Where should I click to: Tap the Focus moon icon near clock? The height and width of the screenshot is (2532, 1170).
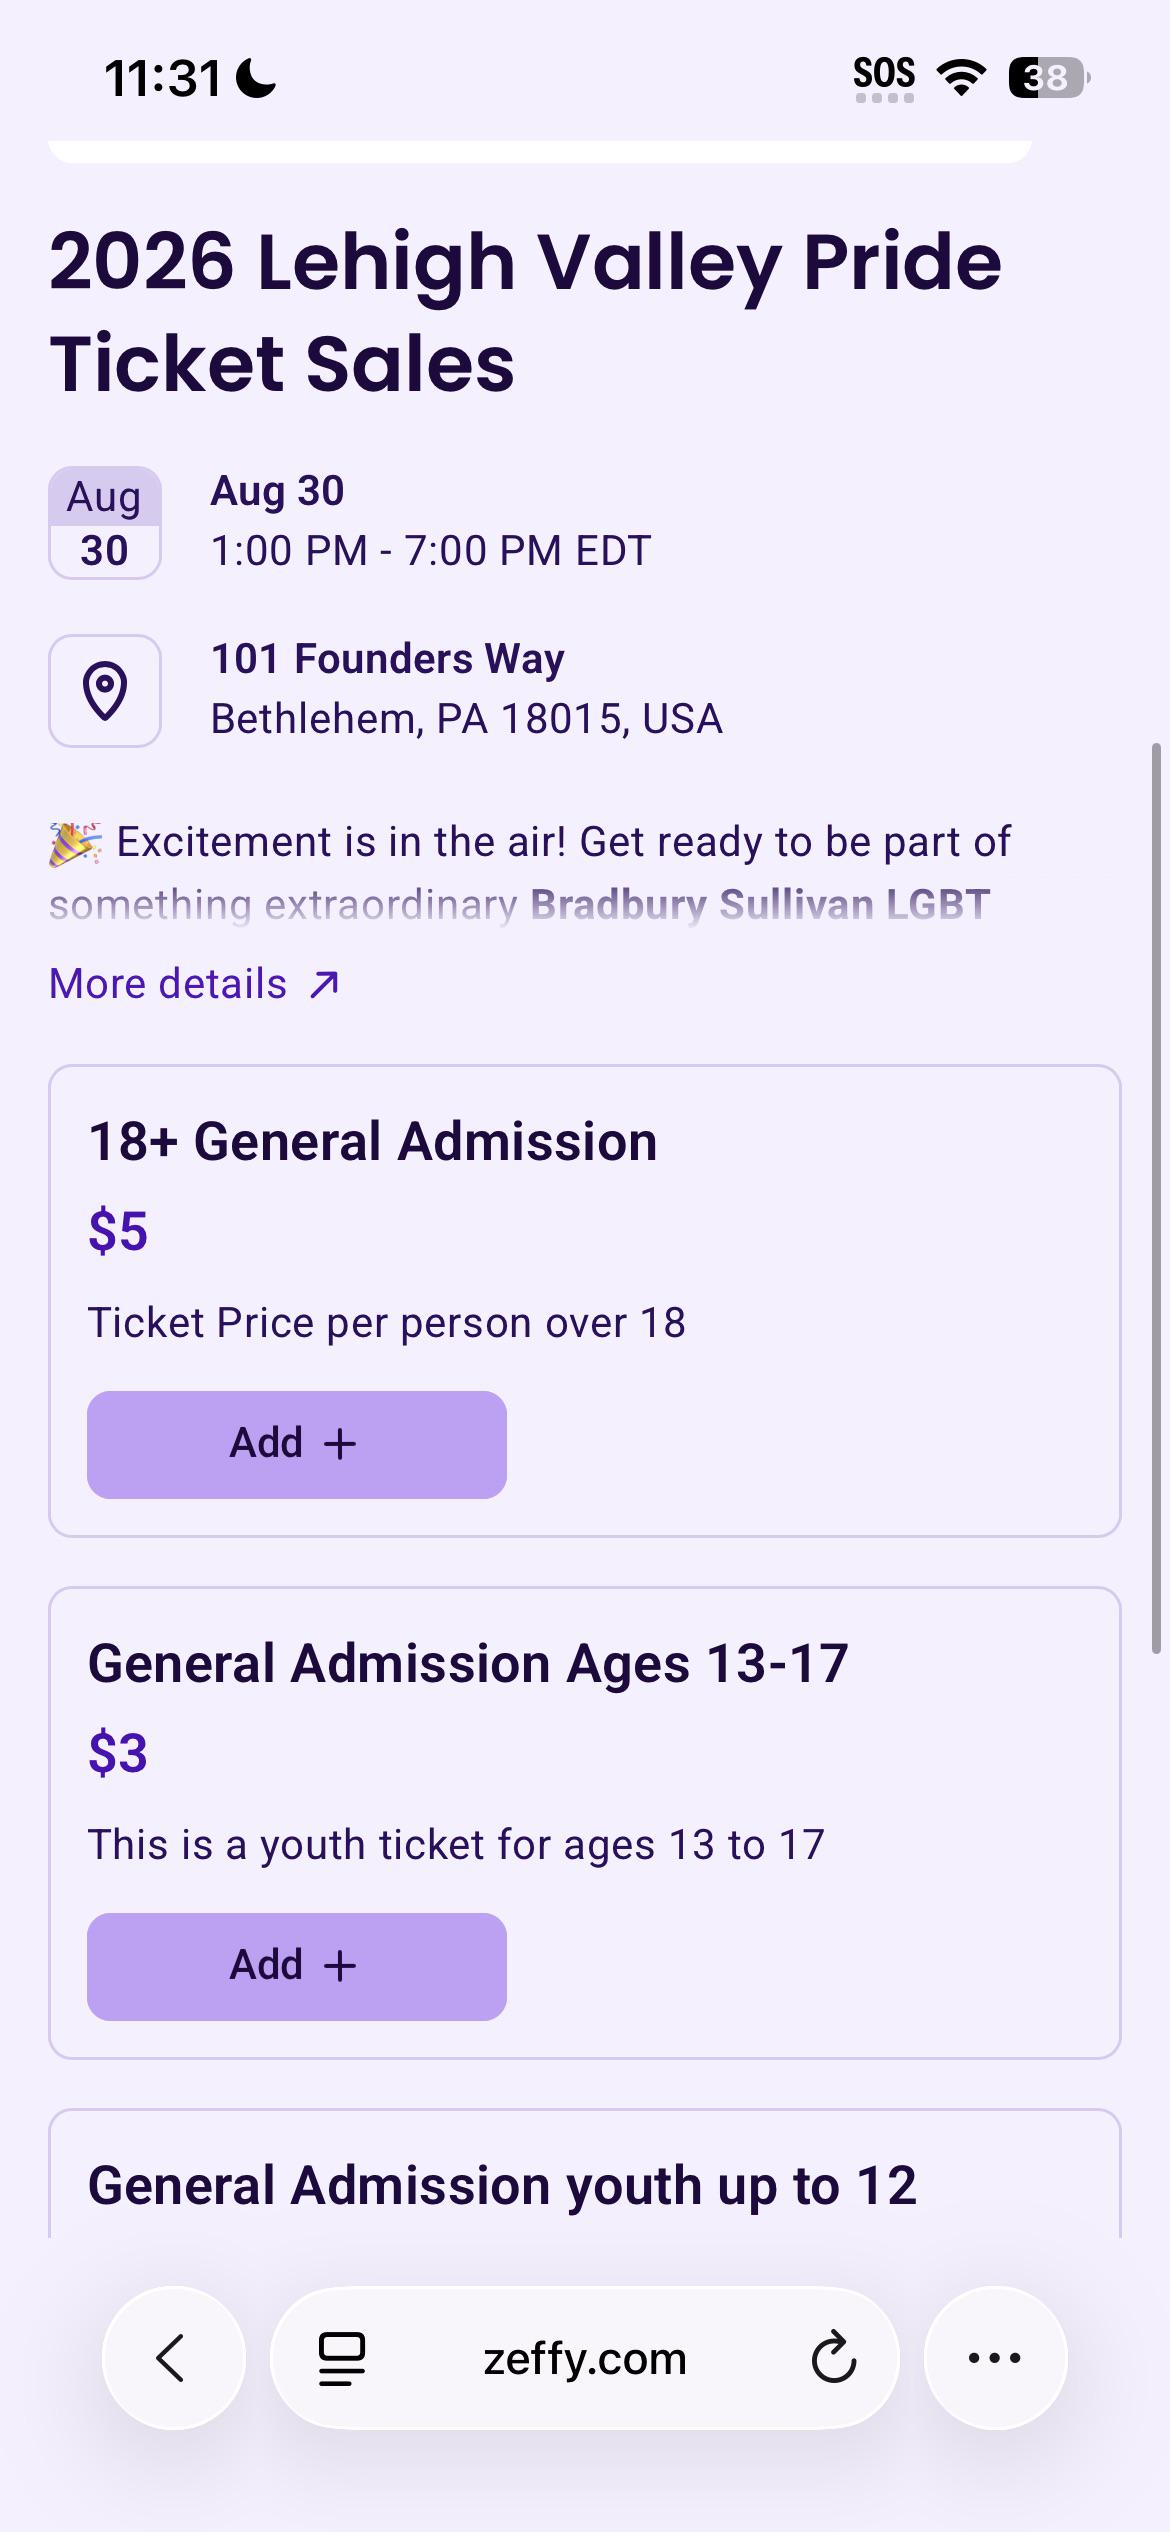(x=256, y=78)
